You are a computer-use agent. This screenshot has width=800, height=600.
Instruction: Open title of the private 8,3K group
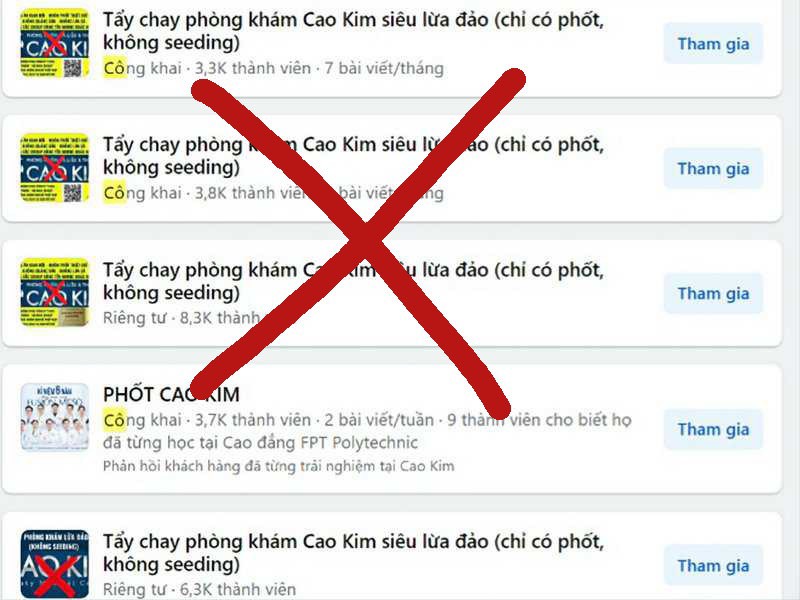point(354,281)
